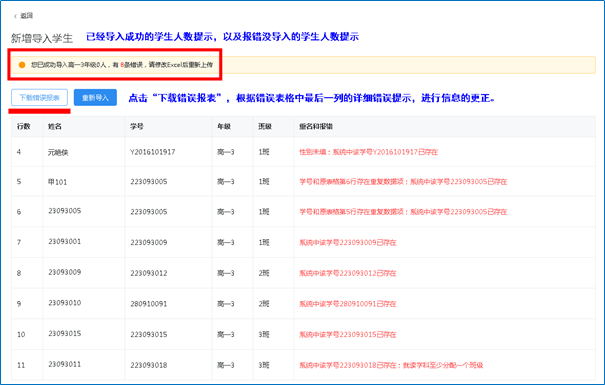
Task: Click the 重新导入 button
Action: click(95, 98)
